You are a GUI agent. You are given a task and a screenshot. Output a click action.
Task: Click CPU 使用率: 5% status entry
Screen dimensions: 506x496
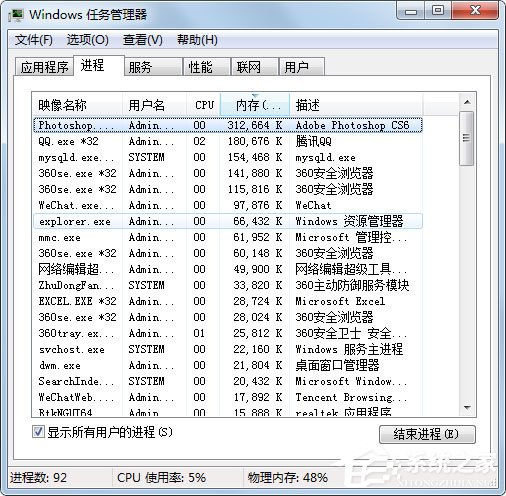click(x=161, y=478)
